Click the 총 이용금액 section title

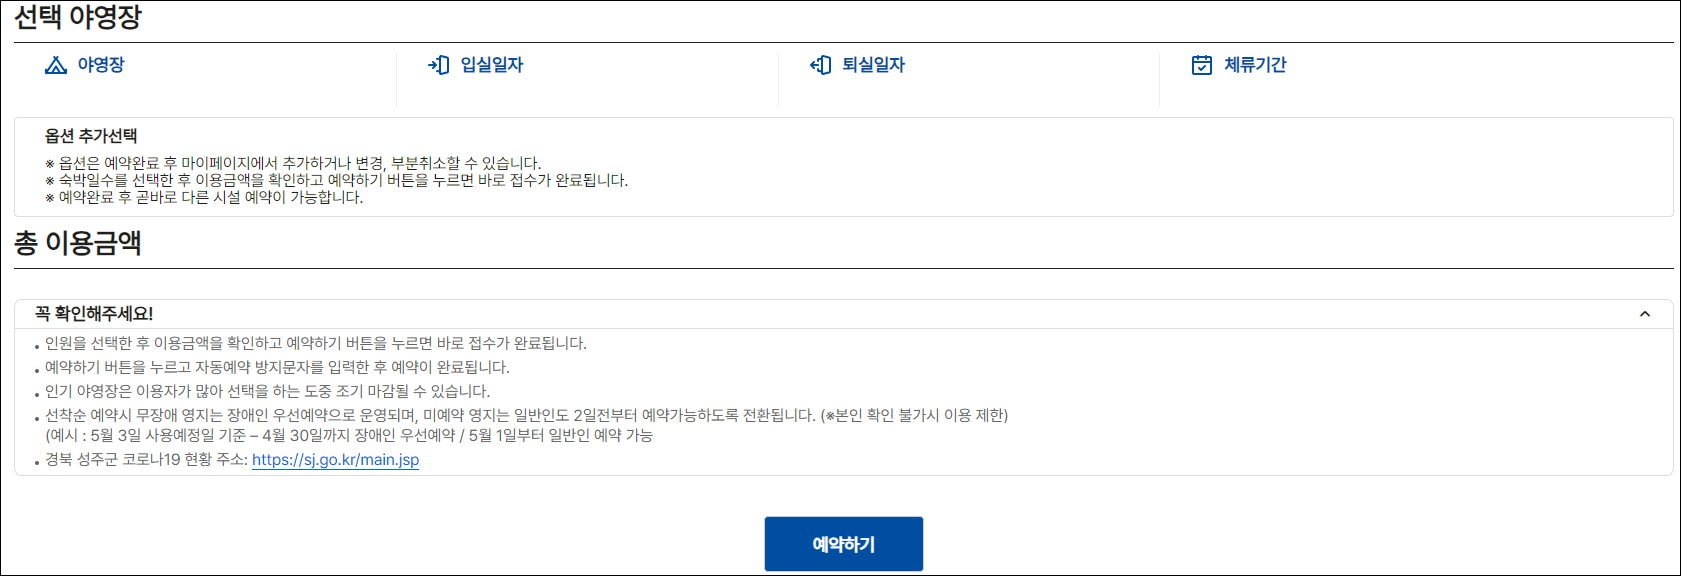point(78,243)
